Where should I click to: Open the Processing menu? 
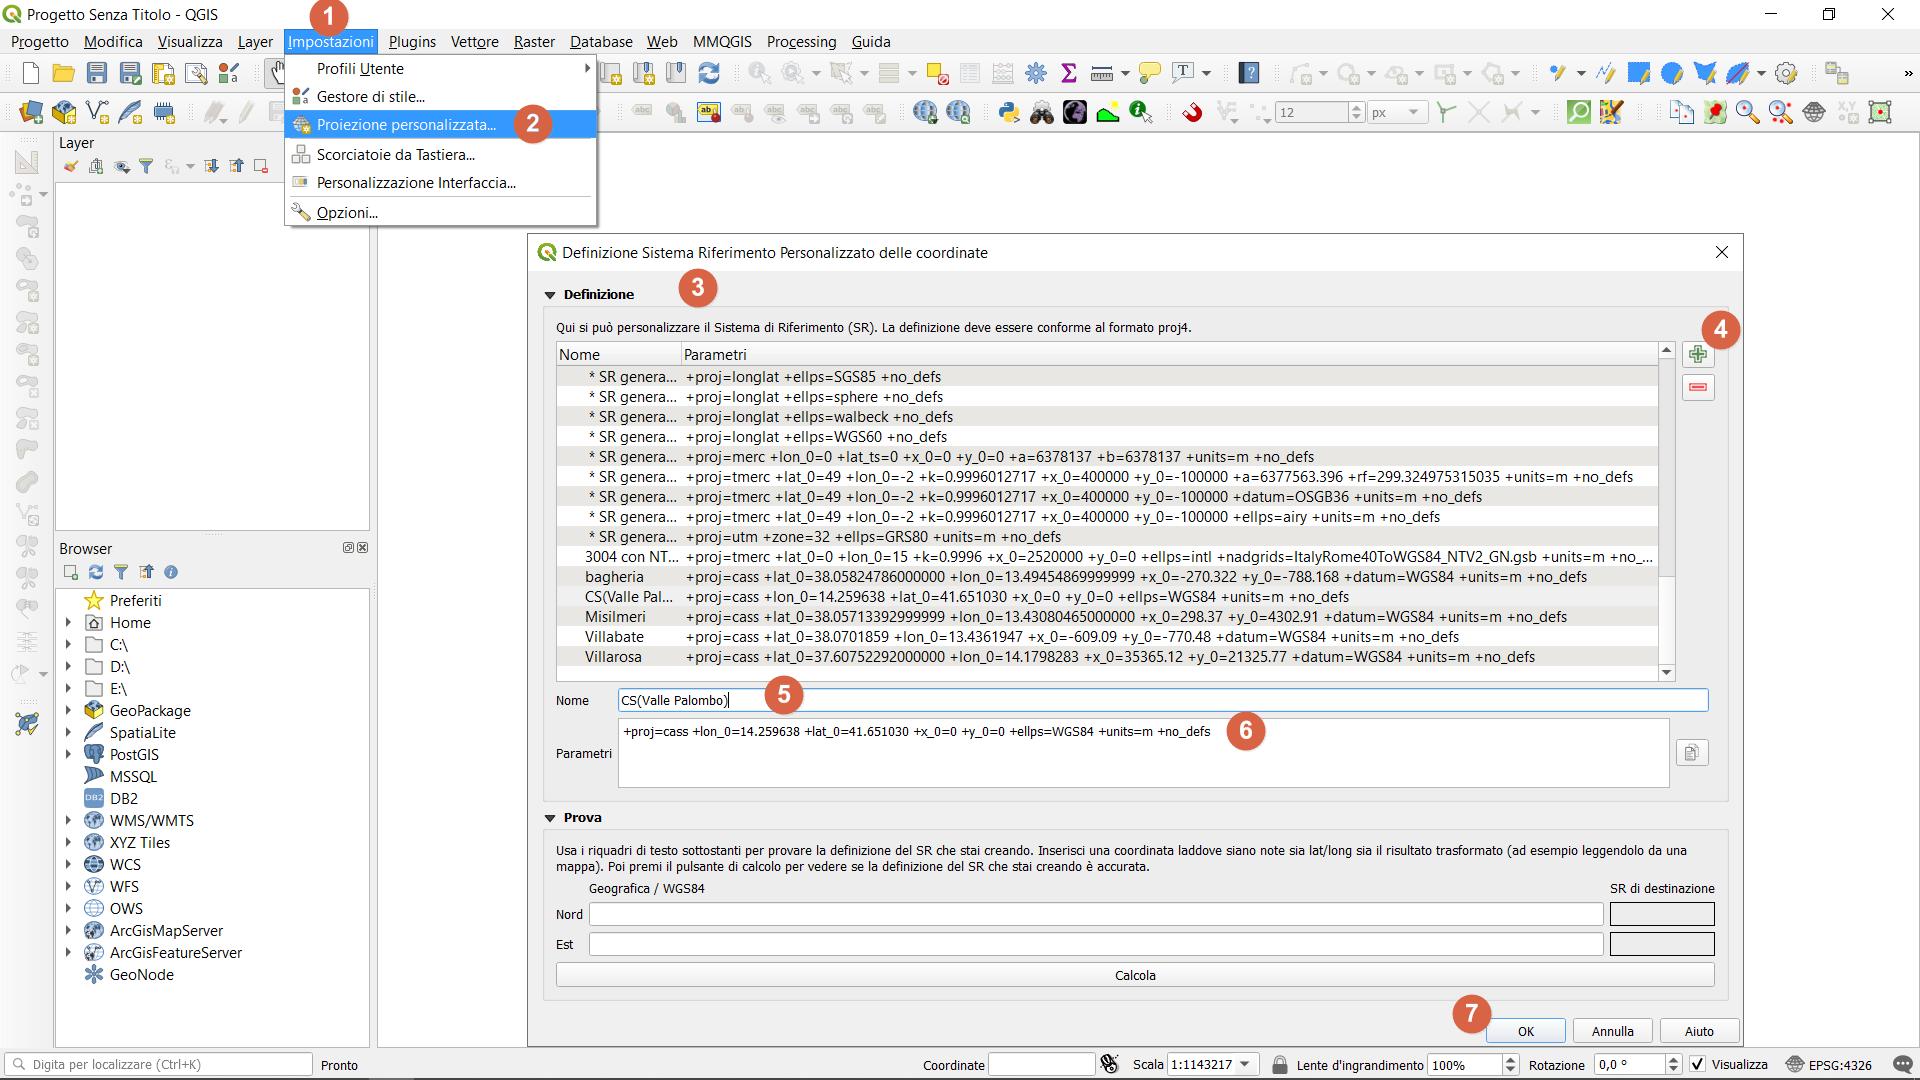click(x=800, y=41)
